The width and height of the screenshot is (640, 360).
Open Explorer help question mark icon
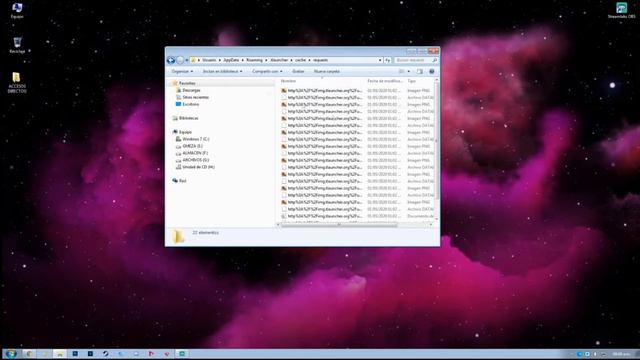coord(432,71)
